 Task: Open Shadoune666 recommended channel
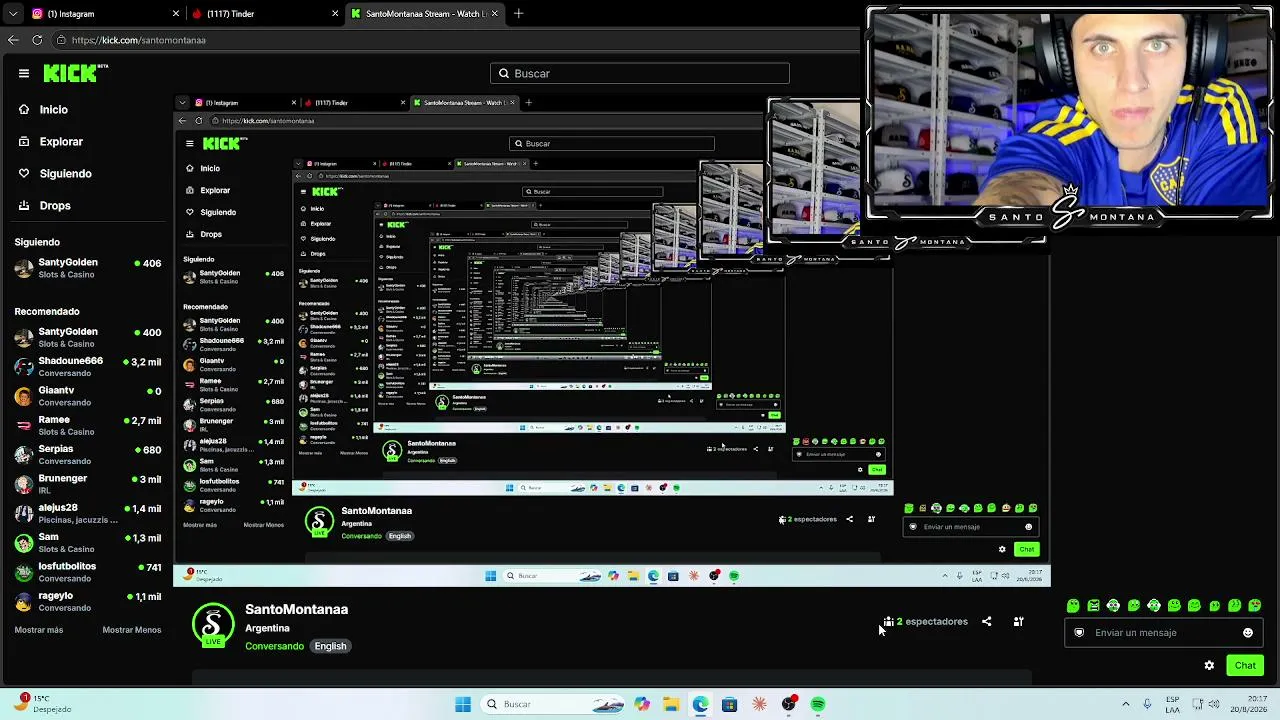point(87,367)
